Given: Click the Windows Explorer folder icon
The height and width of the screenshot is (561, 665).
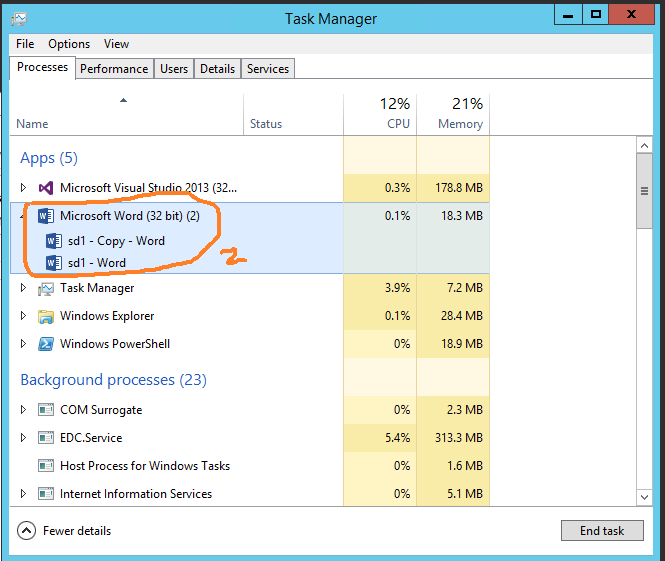Looking at the screenshot, I should pyautogui.click(x=46, y=317).
